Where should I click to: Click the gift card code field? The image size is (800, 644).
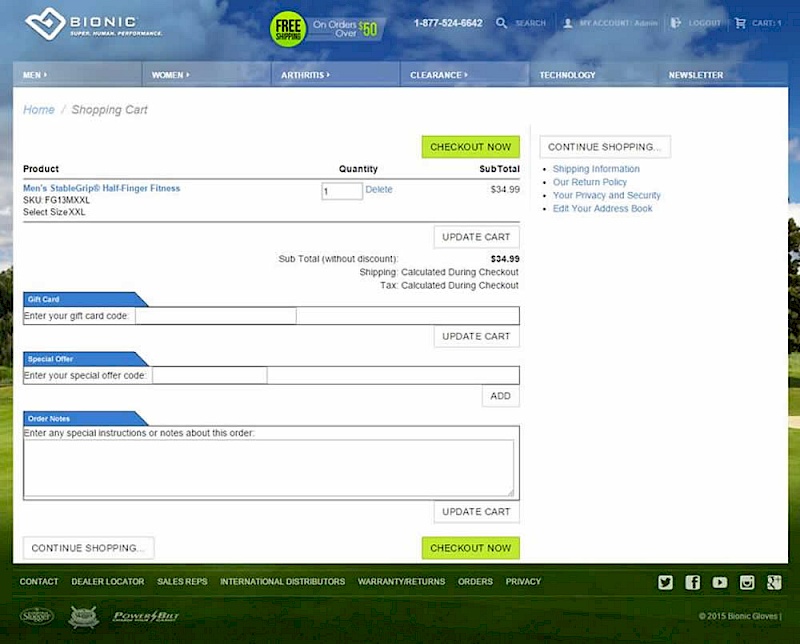[x=216, y=316]
